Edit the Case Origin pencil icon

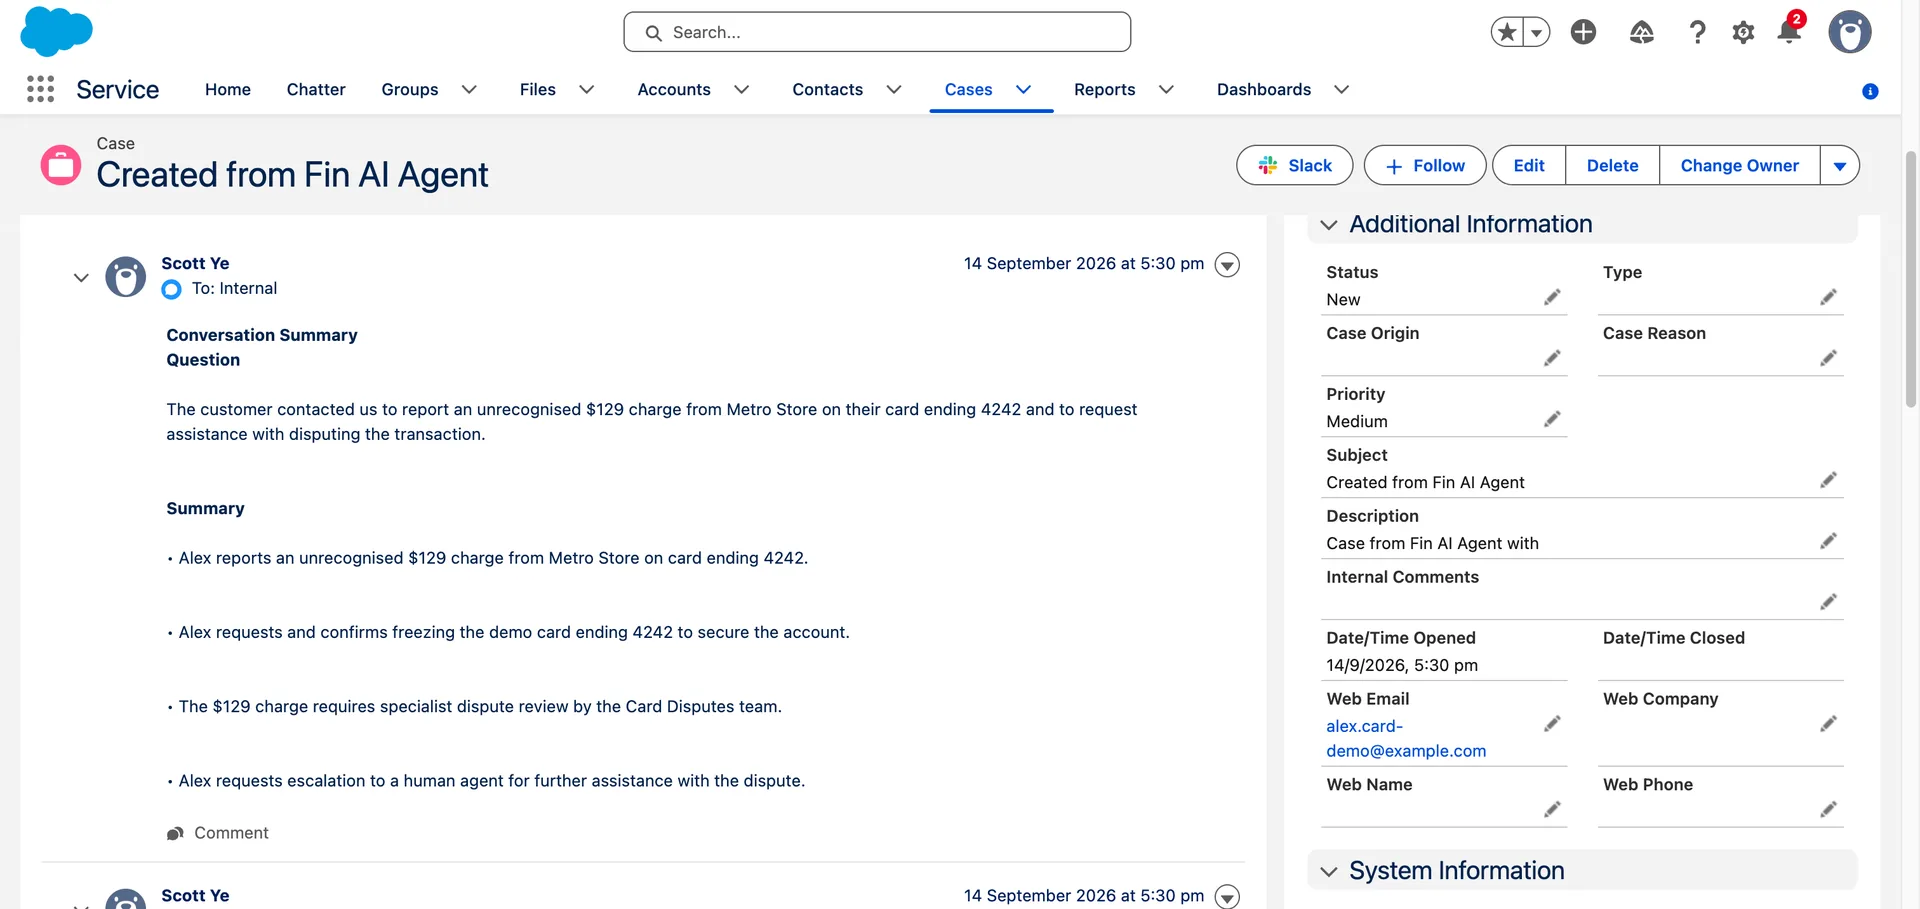click(x=1552, y=358)
